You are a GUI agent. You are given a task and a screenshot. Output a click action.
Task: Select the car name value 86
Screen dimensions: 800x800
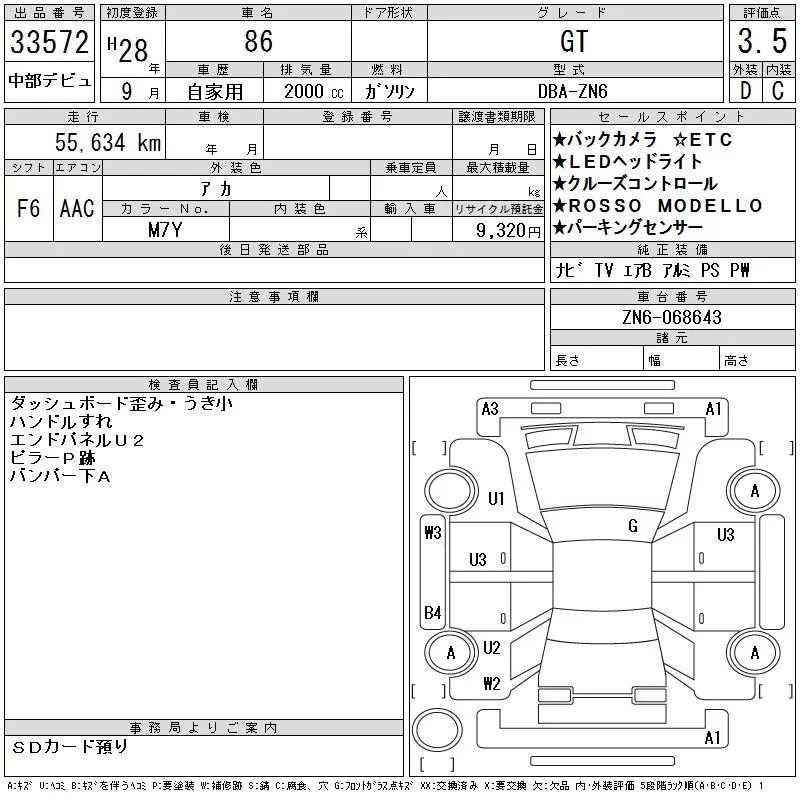point(259,41)
